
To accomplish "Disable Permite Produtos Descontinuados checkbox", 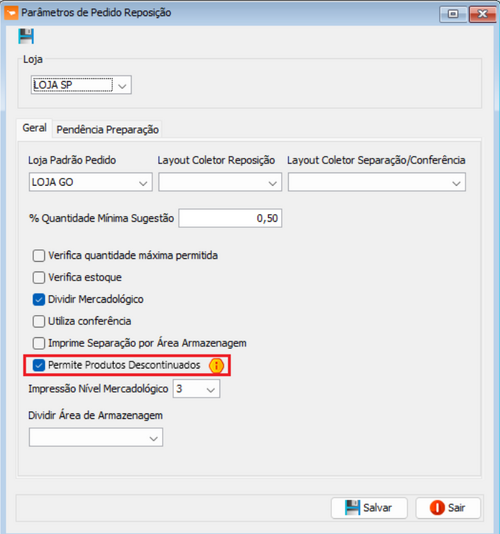I will 39,365.
